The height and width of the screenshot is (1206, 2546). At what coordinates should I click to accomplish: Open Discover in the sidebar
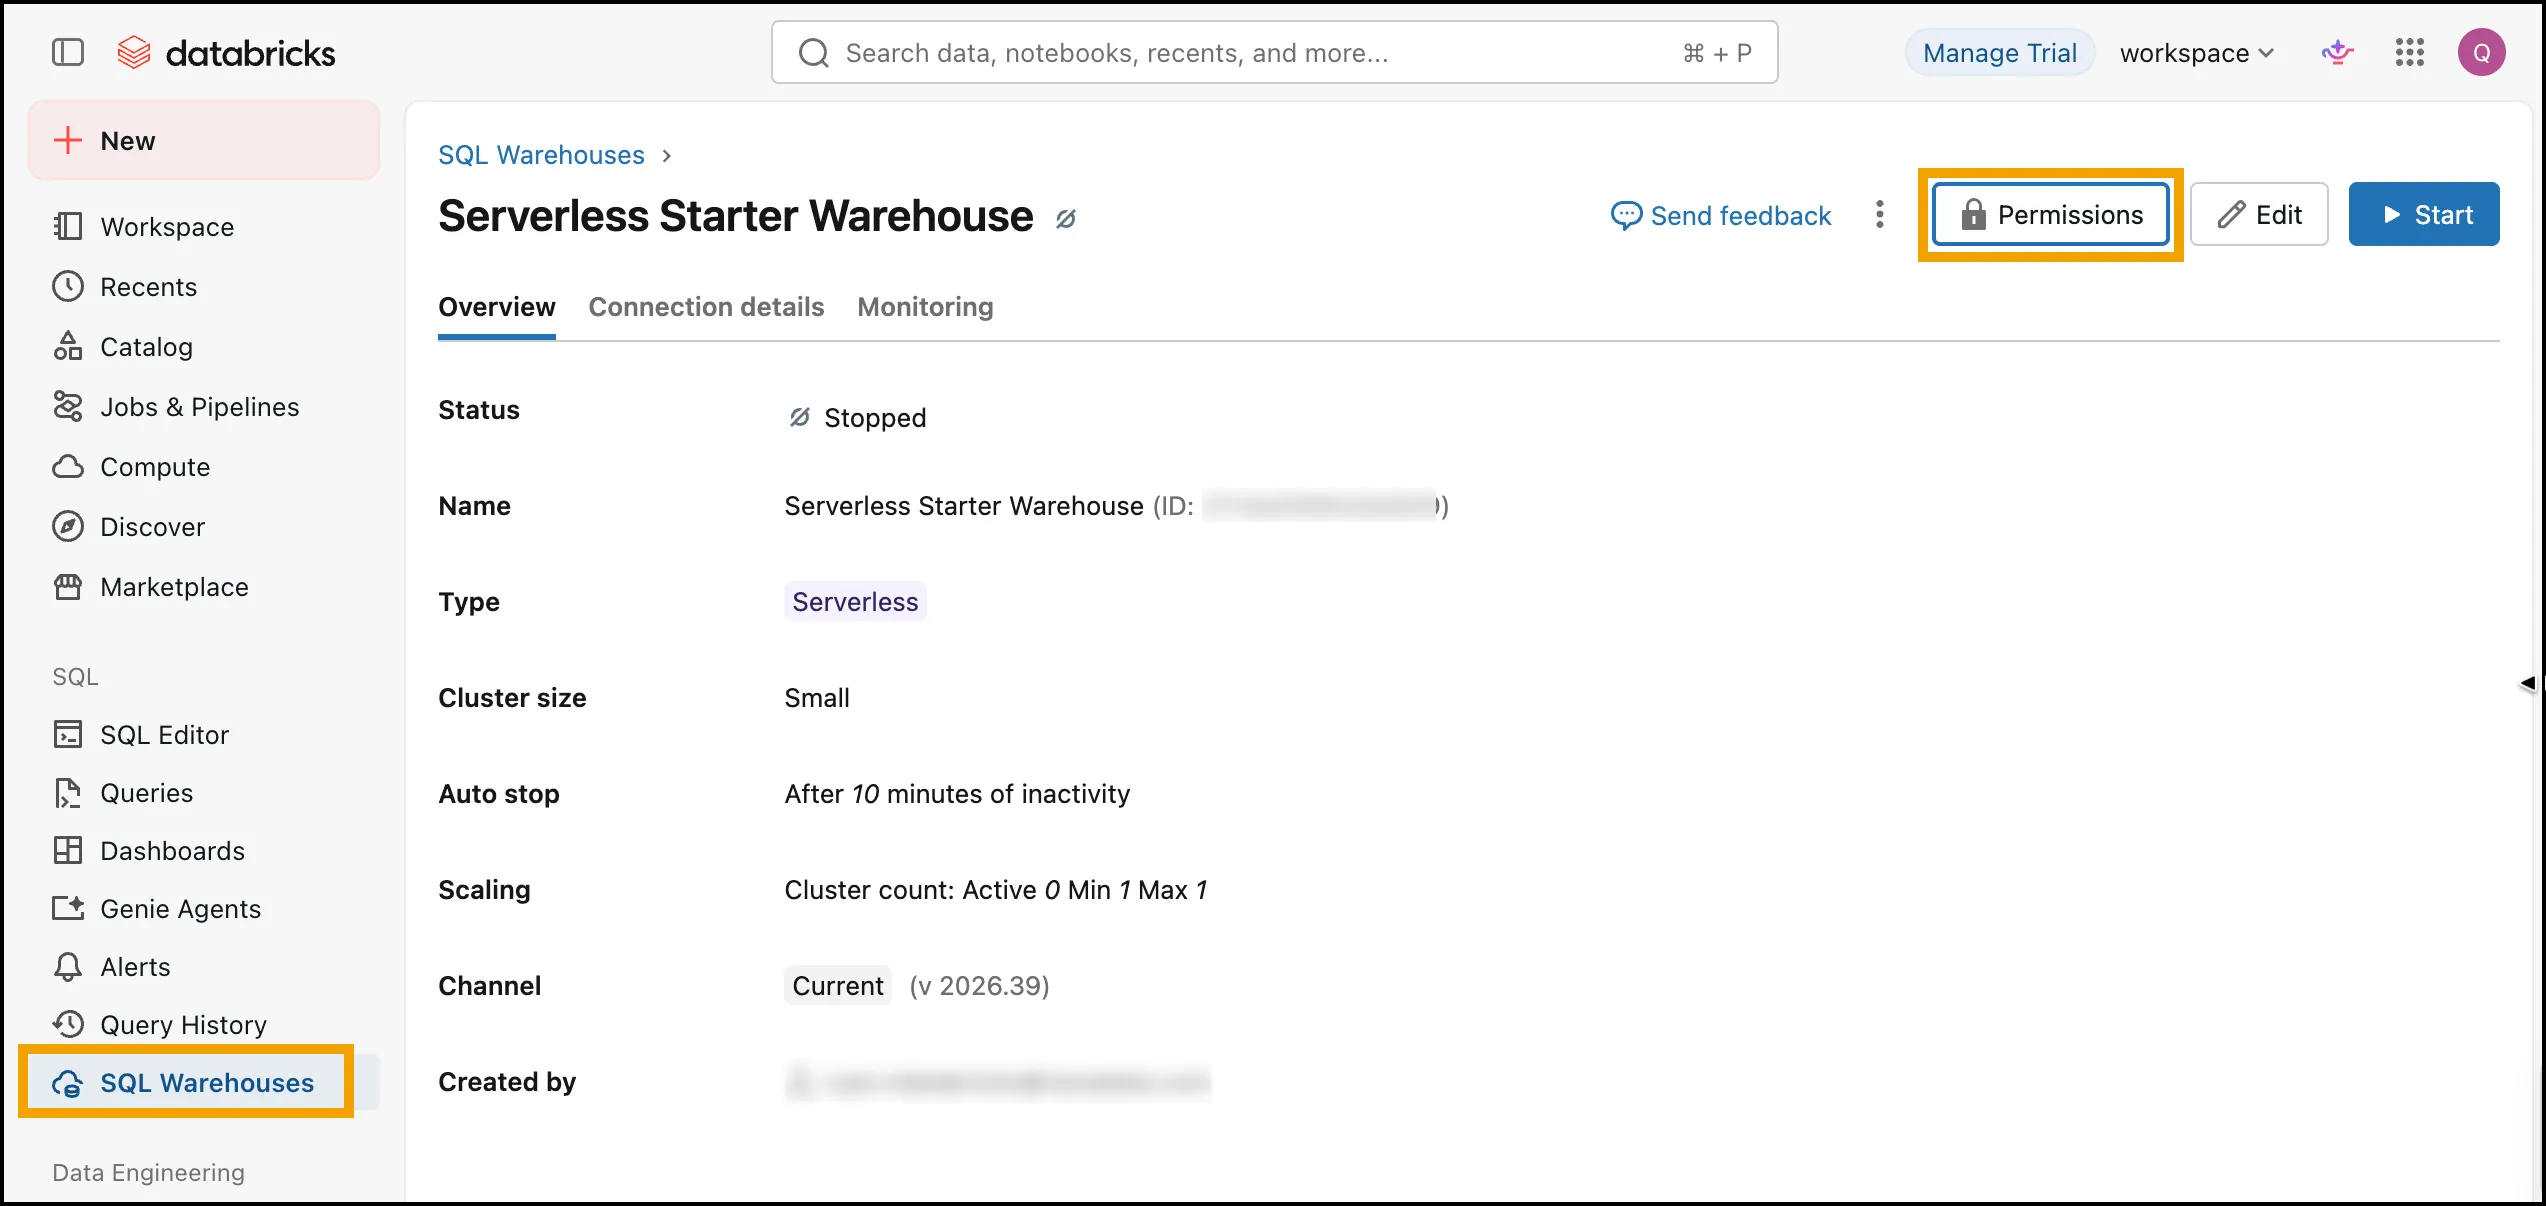[x=204, y=527]
